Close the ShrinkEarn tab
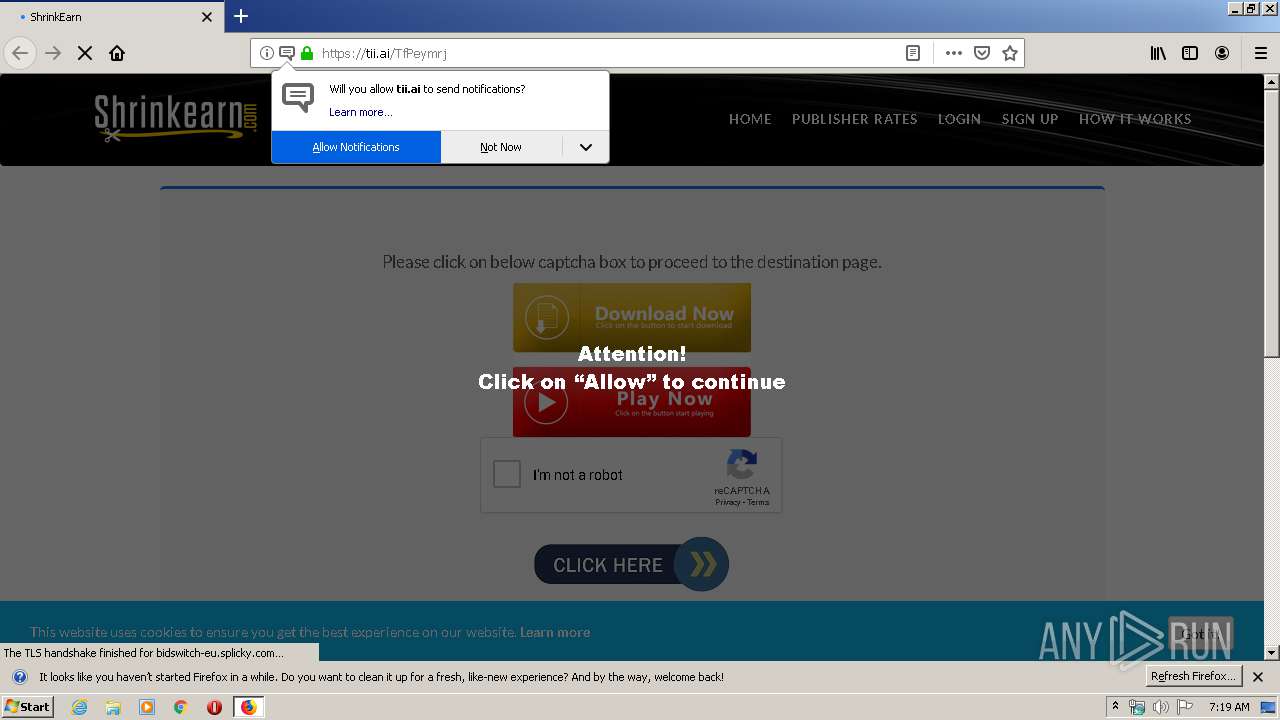The height and width of the screenshot is (720, 1280). click(207, 17)
